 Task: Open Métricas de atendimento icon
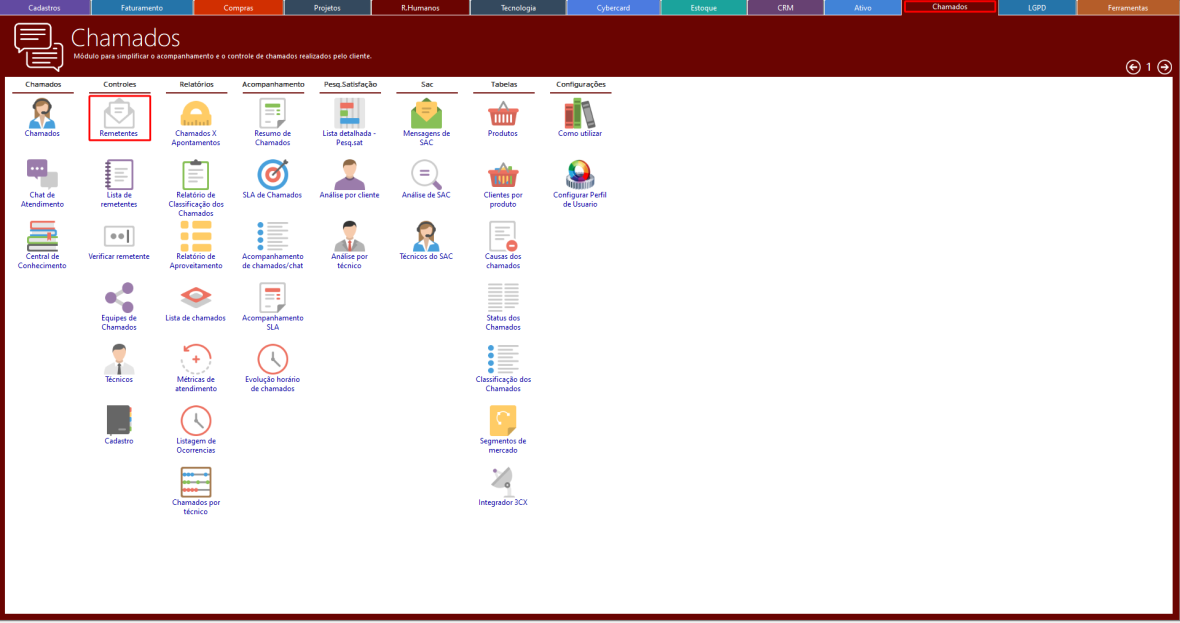(196, 359)
